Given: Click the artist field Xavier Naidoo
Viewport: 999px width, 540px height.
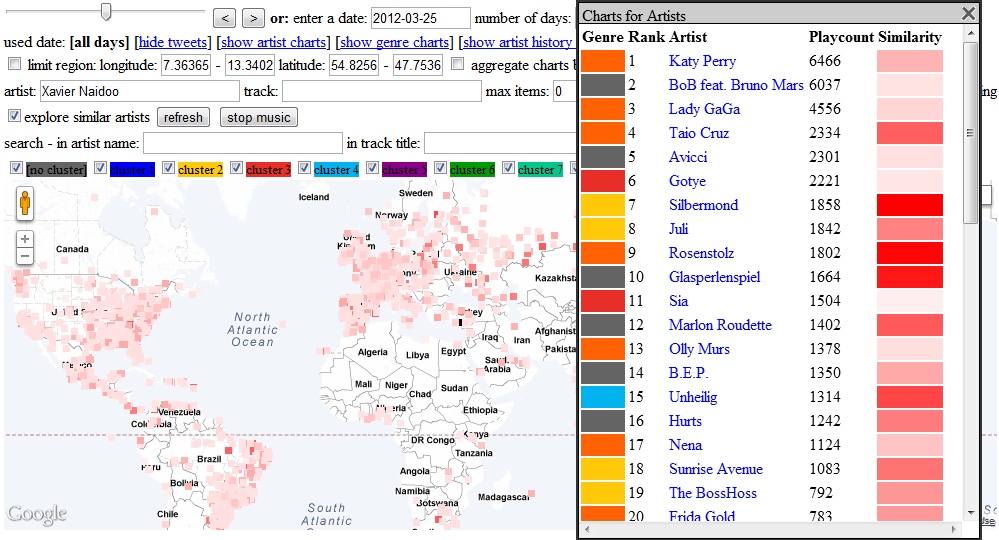Looking at the screenshot, I should 140,91.
